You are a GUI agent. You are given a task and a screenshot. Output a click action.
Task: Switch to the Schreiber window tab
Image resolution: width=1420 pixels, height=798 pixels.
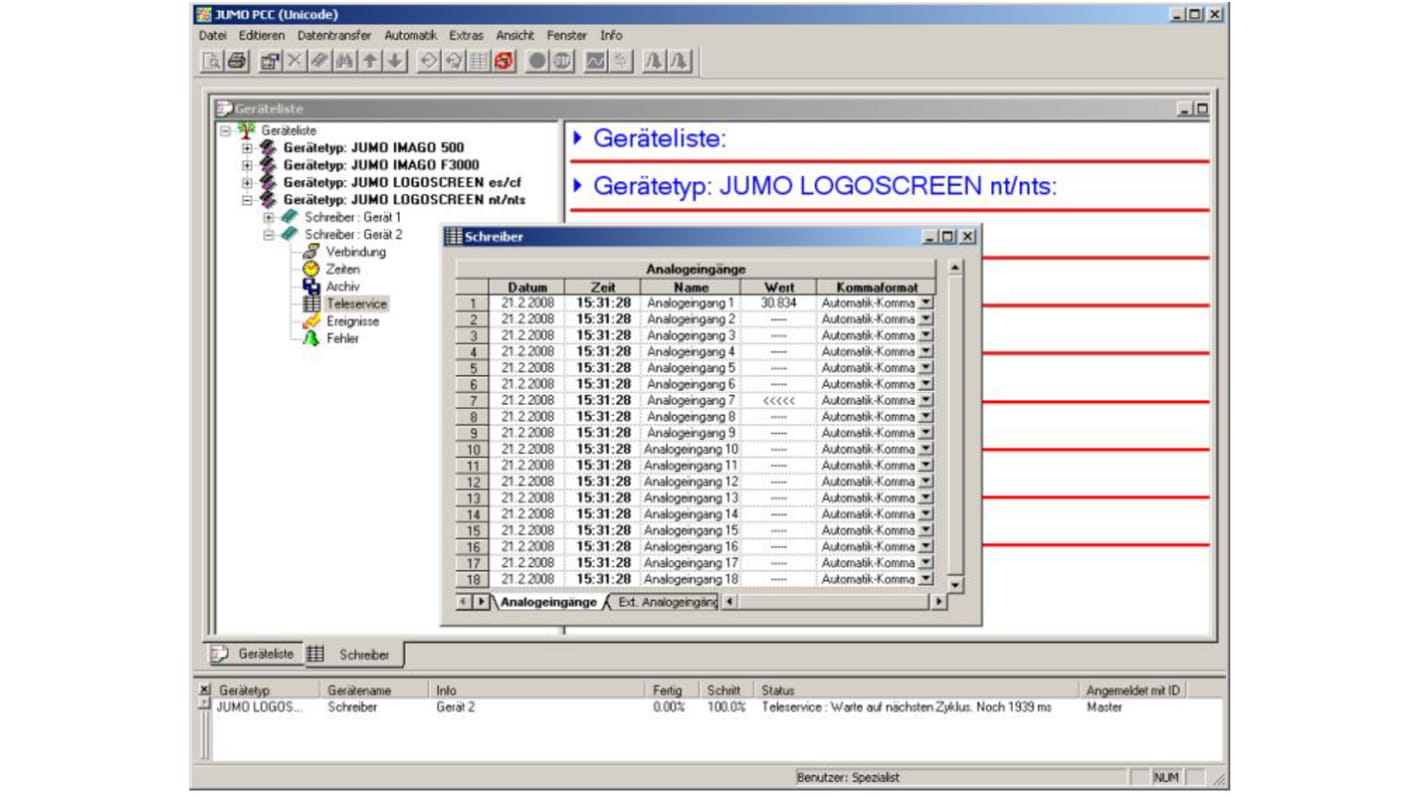[352, 654]
